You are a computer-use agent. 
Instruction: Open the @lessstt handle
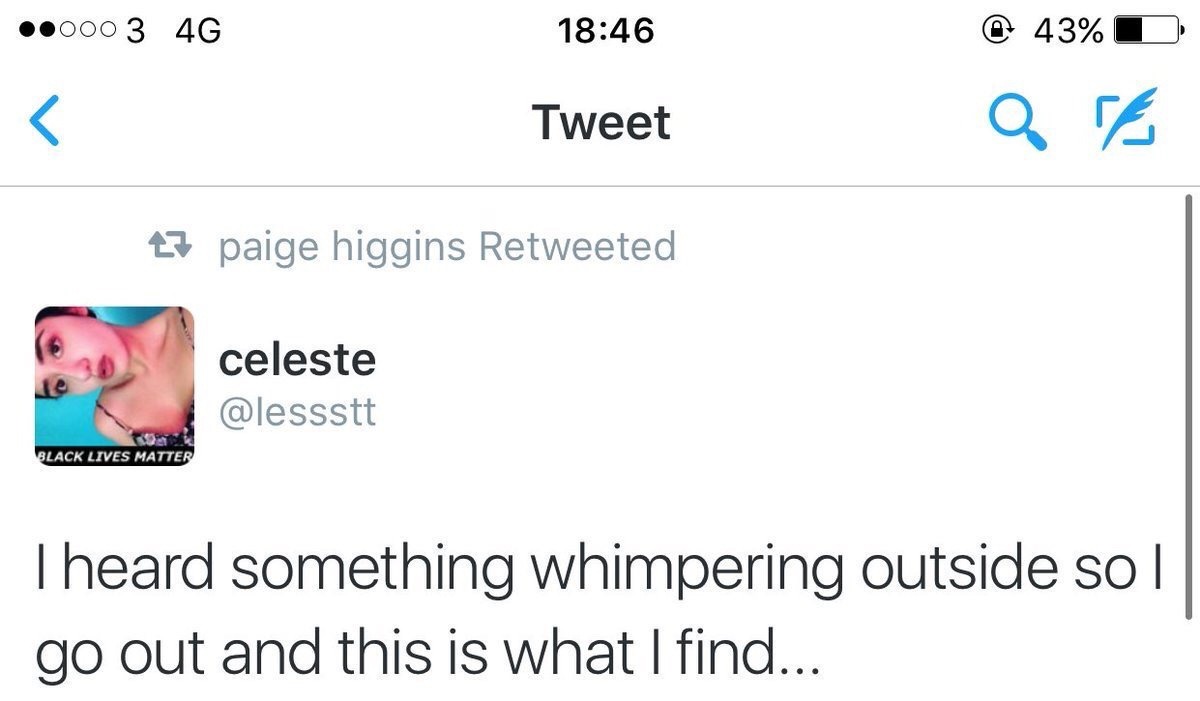(297, 412)
